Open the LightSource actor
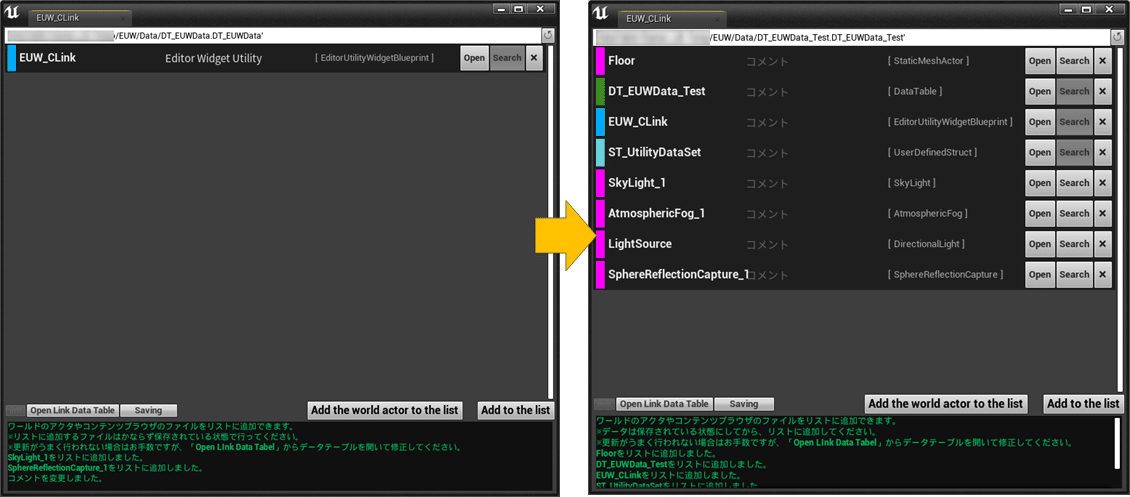The image size is (1130, 497). tap(1040, 244)
